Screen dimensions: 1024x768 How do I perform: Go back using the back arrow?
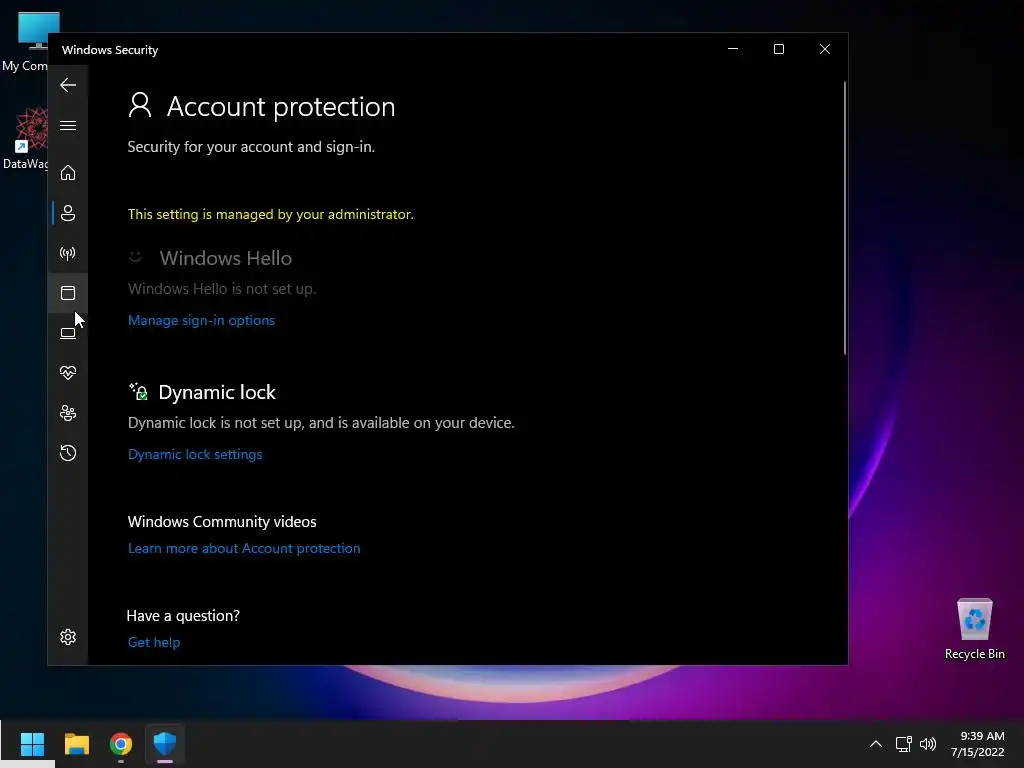click(x=68, y=85)
